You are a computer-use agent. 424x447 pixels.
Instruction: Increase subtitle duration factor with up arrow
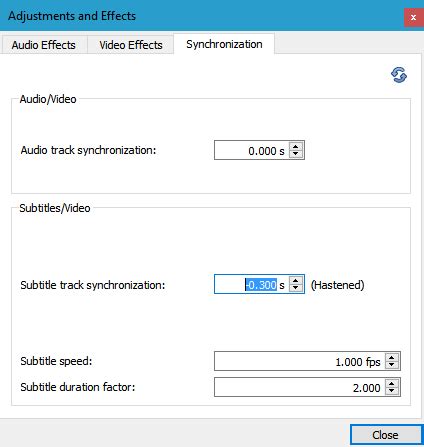(392, 383)
